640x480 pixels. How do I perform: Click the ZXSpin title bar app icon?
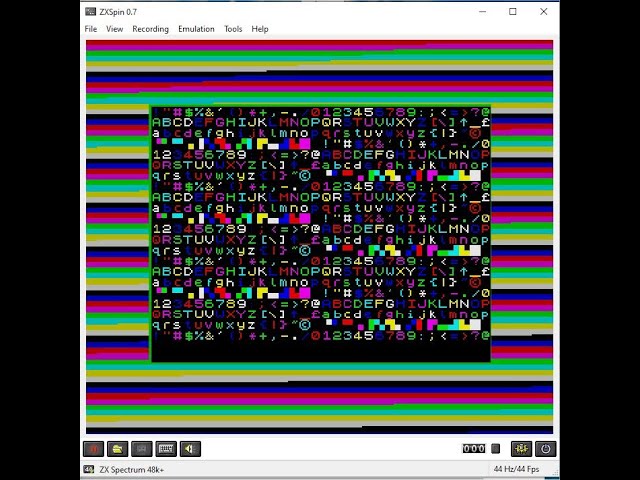pyautogui.click(x=90, y=12)
